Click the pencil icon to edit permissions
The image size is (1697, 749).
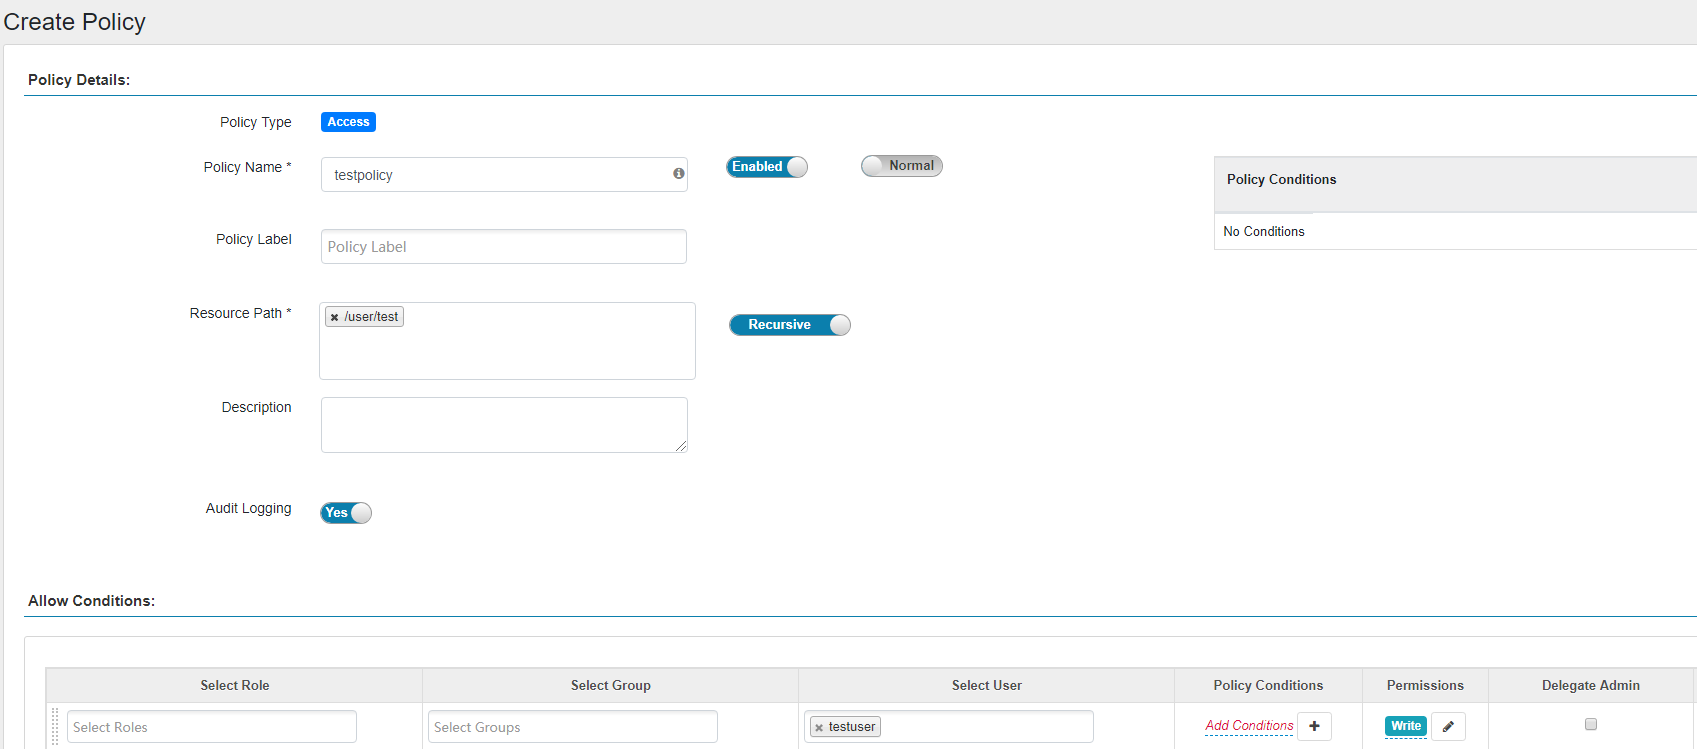1448,726
